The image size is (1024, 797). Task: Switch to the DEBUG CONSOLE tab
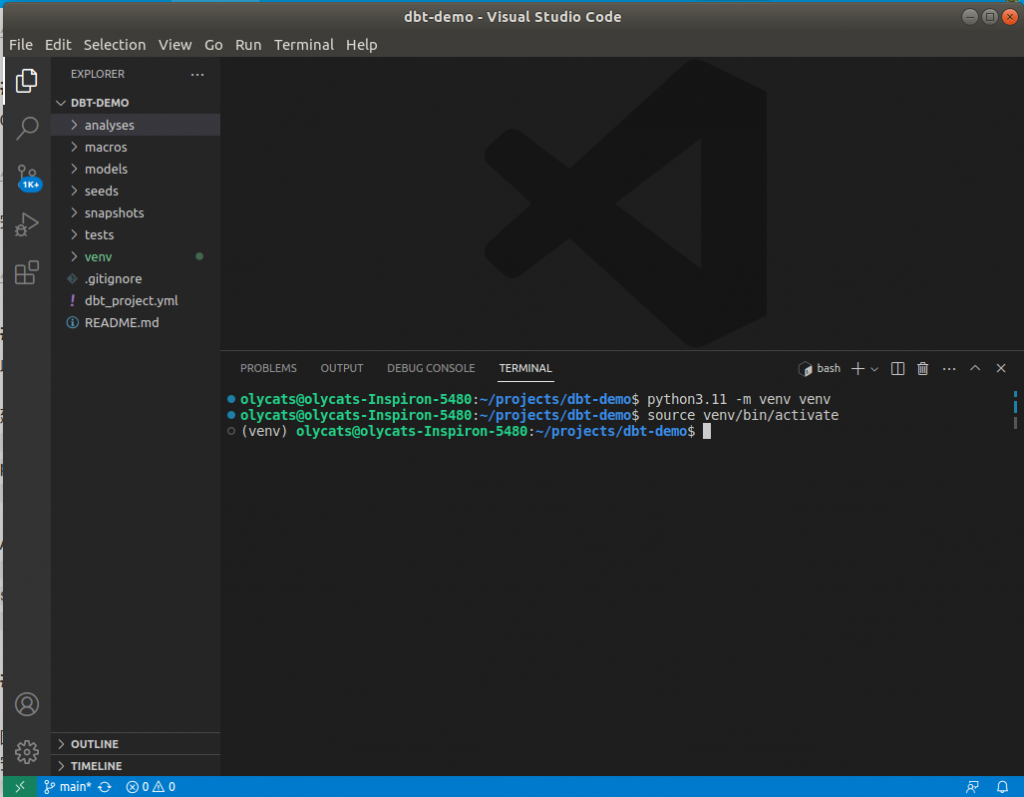(x=431, y=368)
